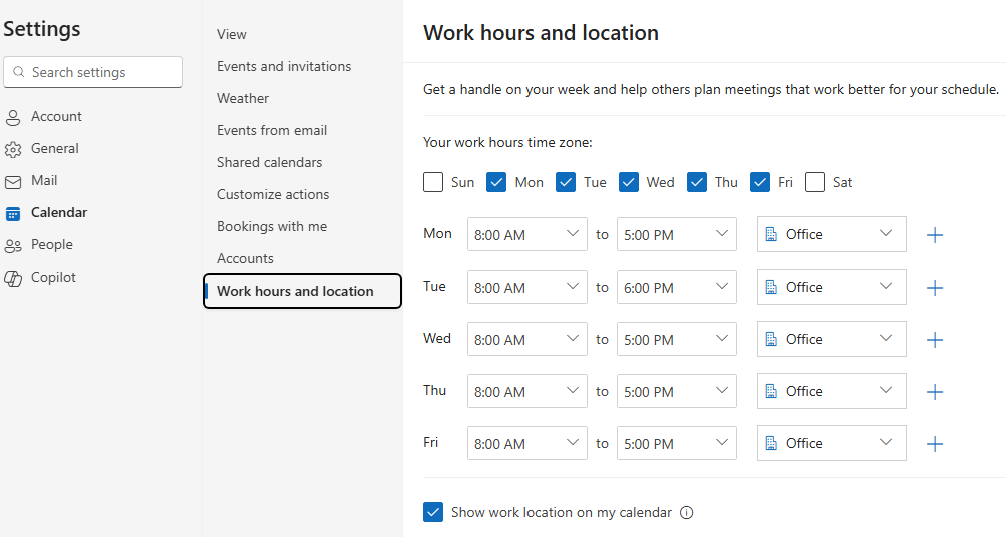This screenshot has height=537, width=1006.
Task: Open Fri end time dropdown
Action: point(677,443)
